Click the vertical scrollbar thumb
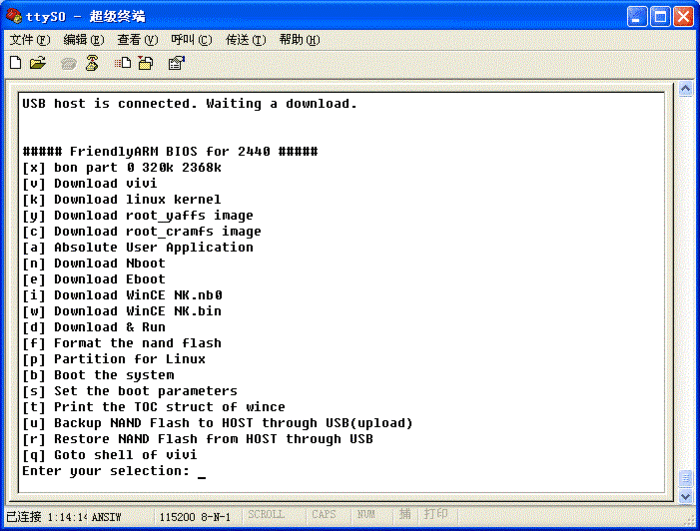This screenshot has width=700, height=531. 685,478
